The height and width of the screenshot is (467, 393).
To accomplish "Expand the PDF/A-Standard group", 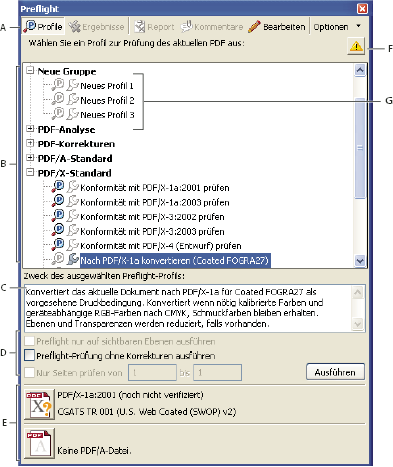I will pyautogui.click(x=30, y=158).
